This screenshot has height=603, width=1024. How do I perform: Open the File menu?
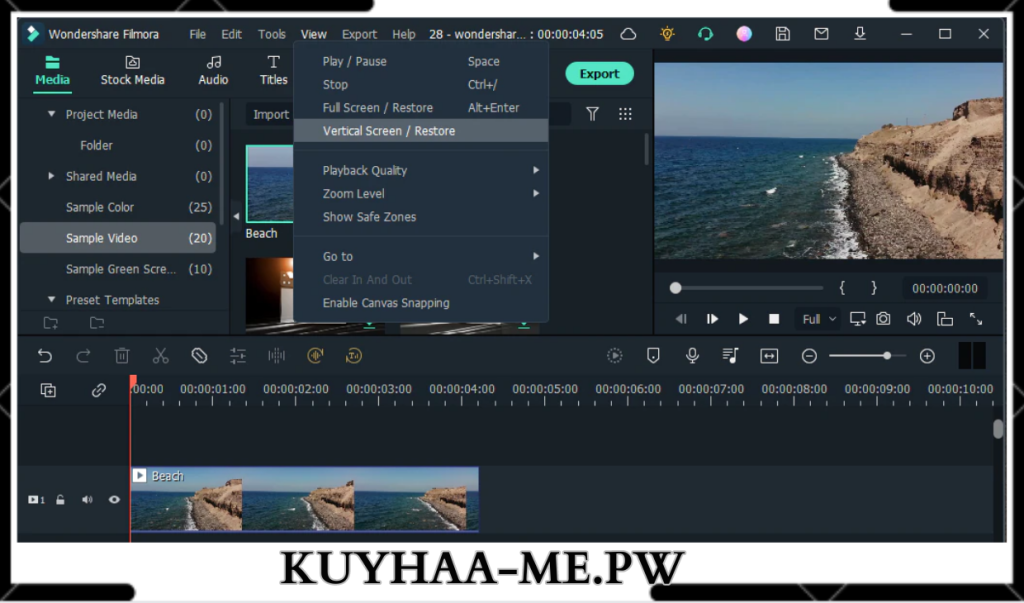197,34
